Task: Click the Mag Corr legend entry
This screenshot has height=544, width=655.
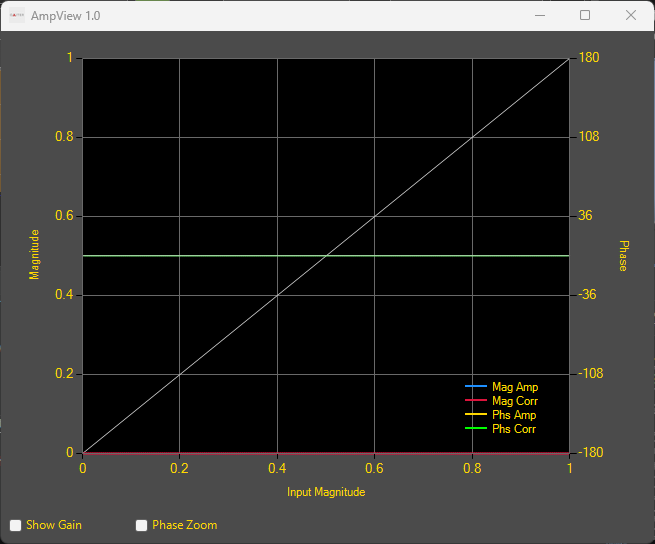Action: click(x=501, y=401)
